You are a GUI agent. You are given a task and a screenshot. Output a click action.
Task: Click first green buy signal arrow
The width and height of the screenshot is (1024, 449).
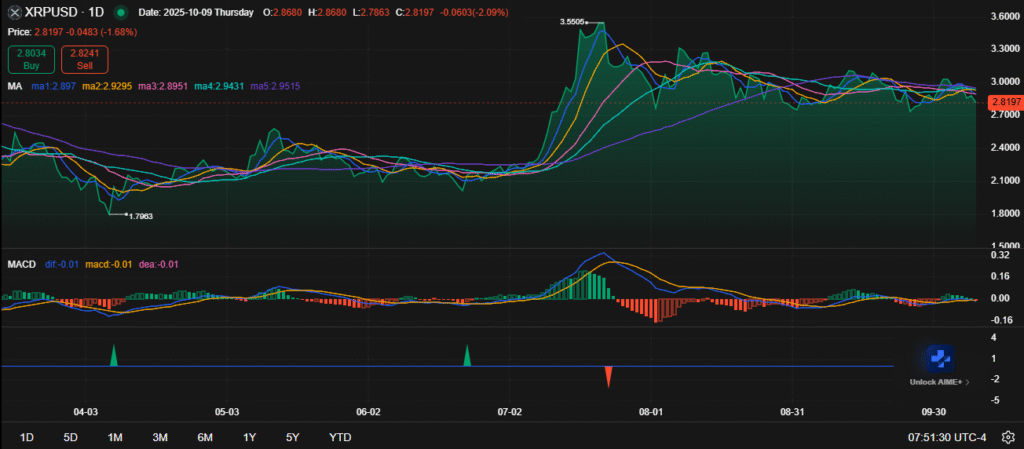[113, 355]
